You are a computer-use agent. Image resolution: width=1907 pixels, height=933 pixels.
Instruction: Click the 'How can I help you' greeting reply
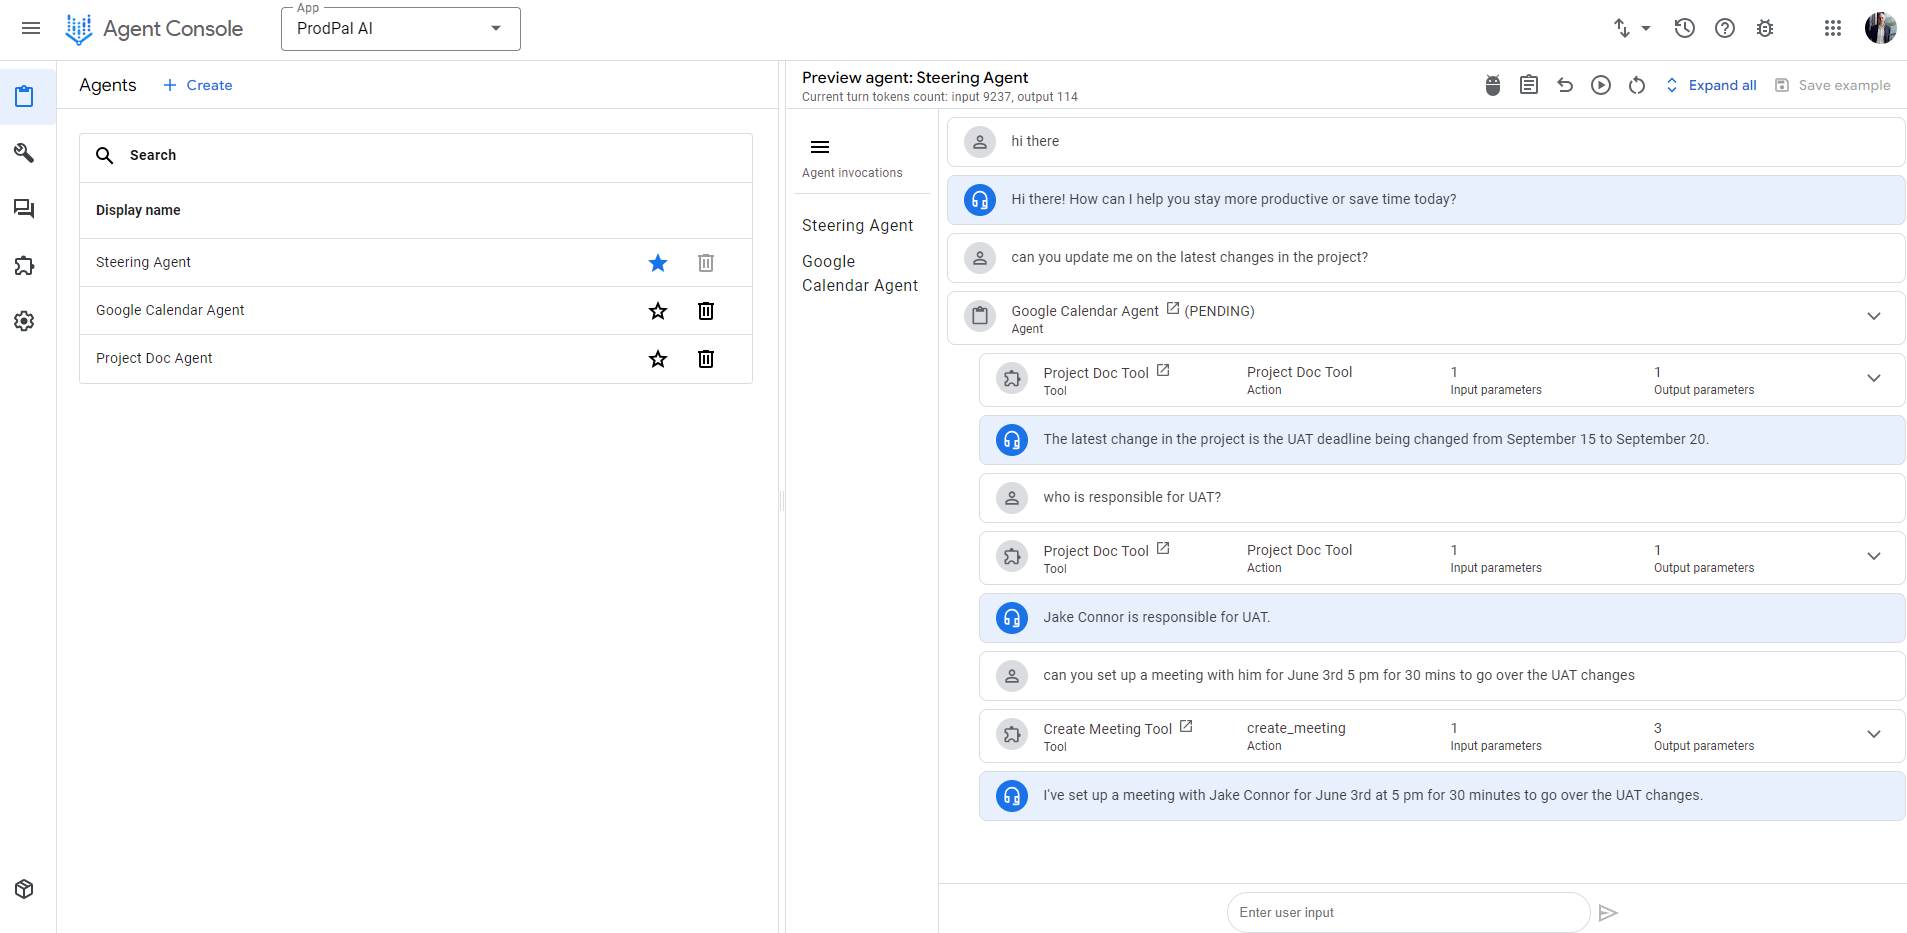coord(1426,200)
